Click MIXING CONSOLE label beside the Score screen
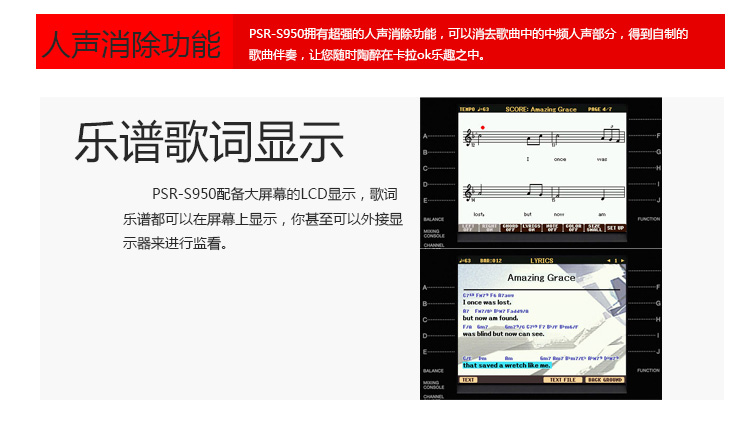 tap(434, 234)
